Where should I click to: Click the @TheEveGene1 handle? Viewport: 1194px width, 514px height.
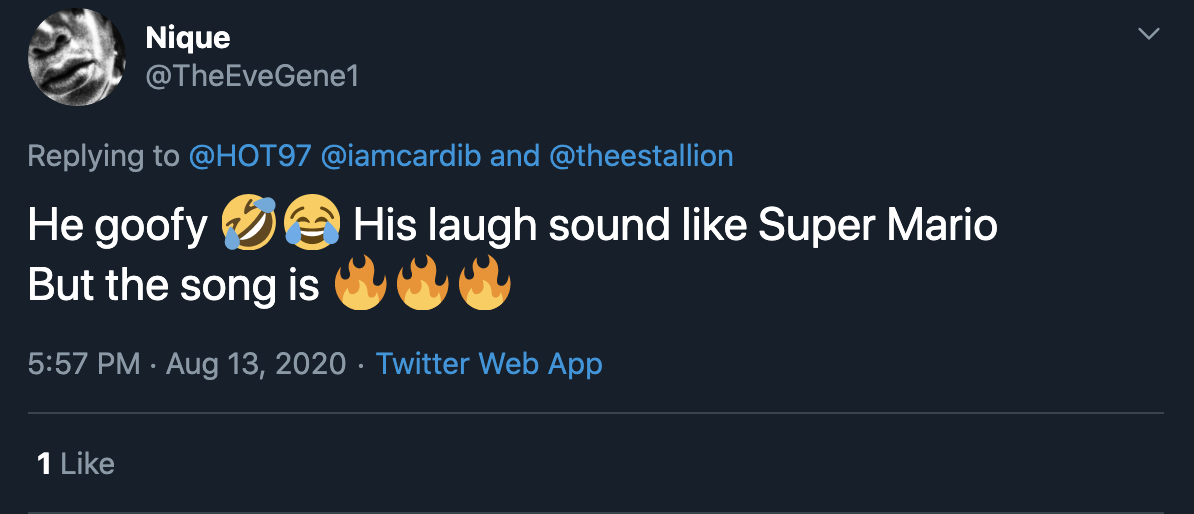252,77
